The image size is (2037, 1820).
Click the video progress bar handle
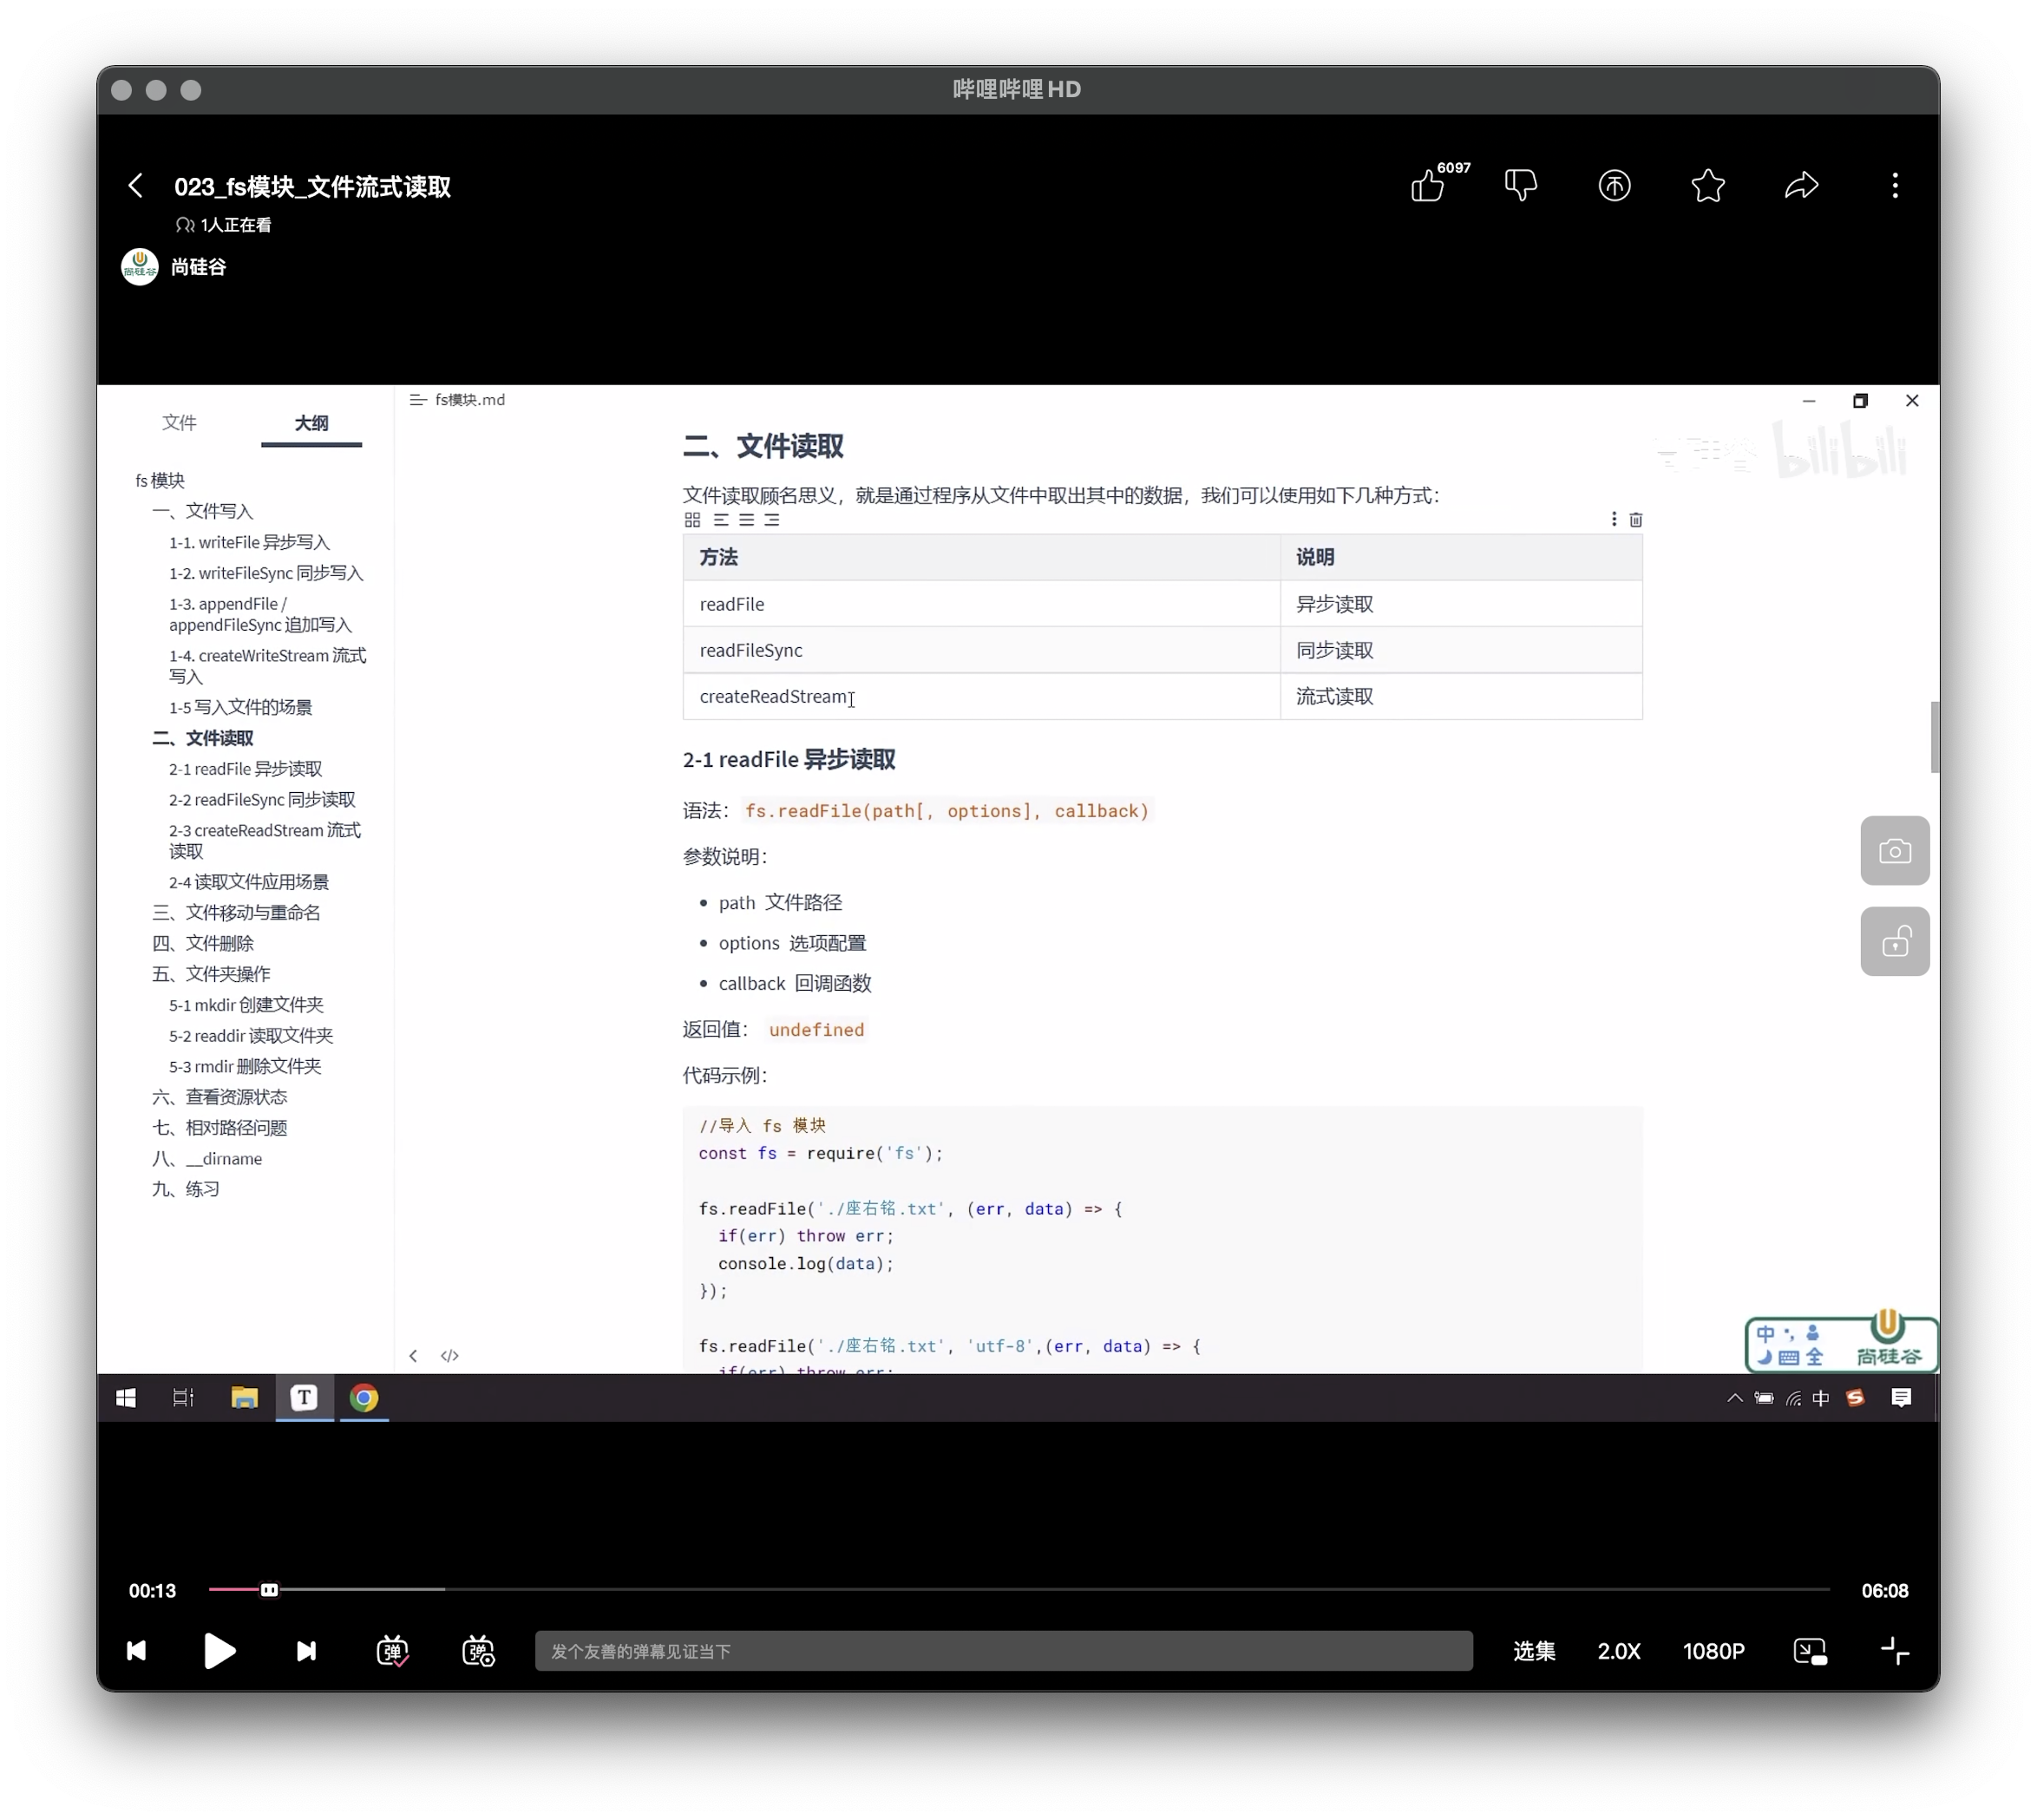tap(269, 1590)
